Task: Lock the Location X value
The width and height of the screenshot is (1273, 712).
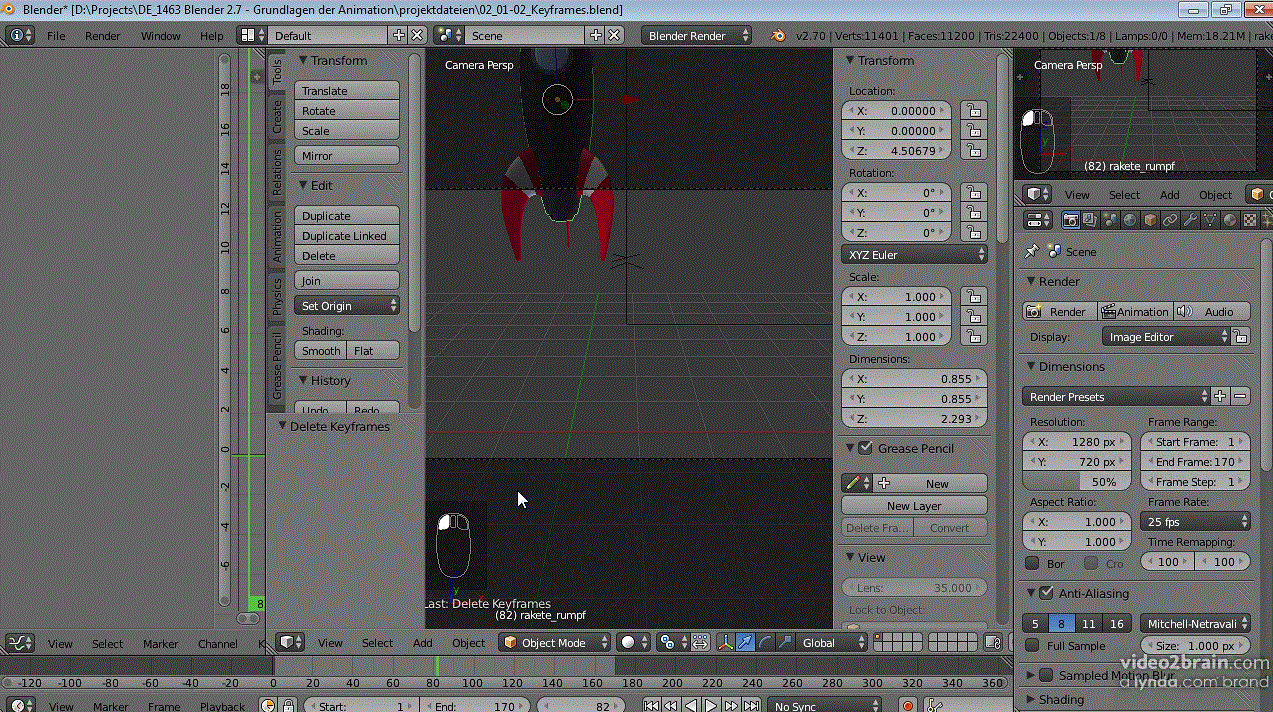Action: pyautogui.click(x=973, y=110)
